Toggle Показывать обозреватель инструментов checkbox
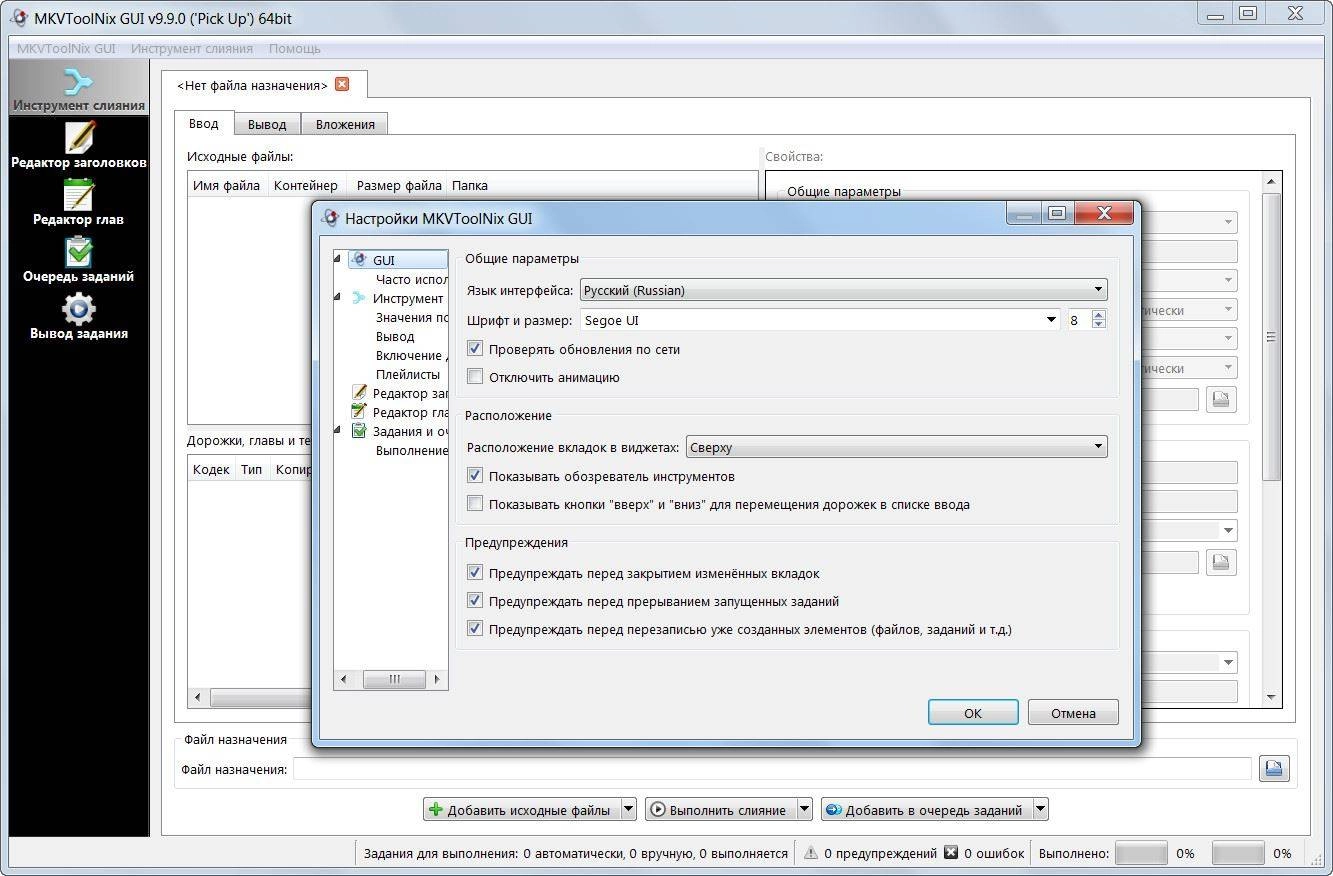Screen dimensions: 1333x876 [475, 476]
